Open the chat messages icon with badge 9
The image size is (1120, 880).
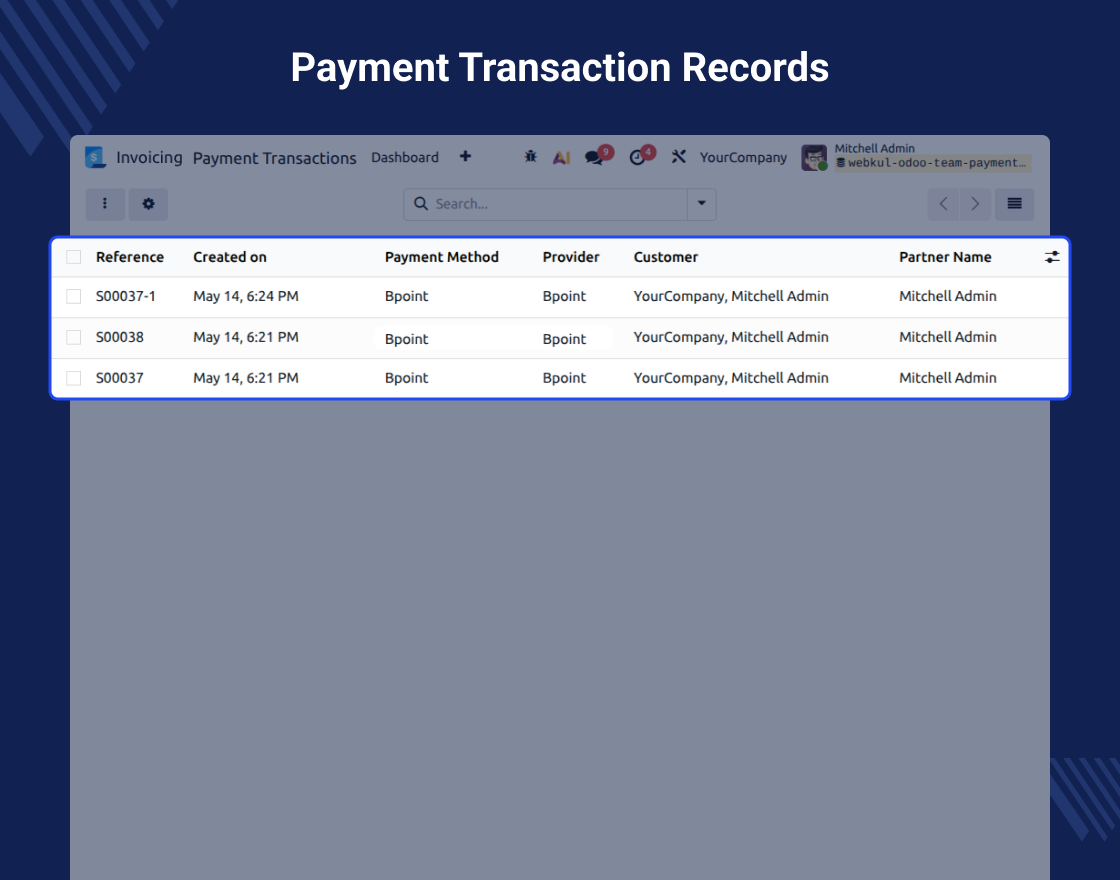pyautogui.click(x=599, y=156)
